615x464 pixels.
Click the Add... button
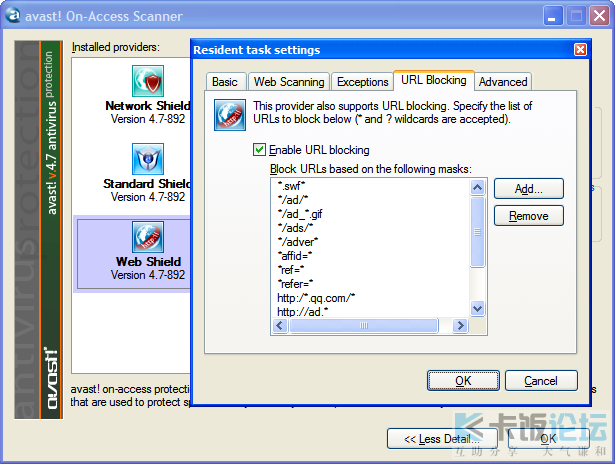[x=528, y=188]
